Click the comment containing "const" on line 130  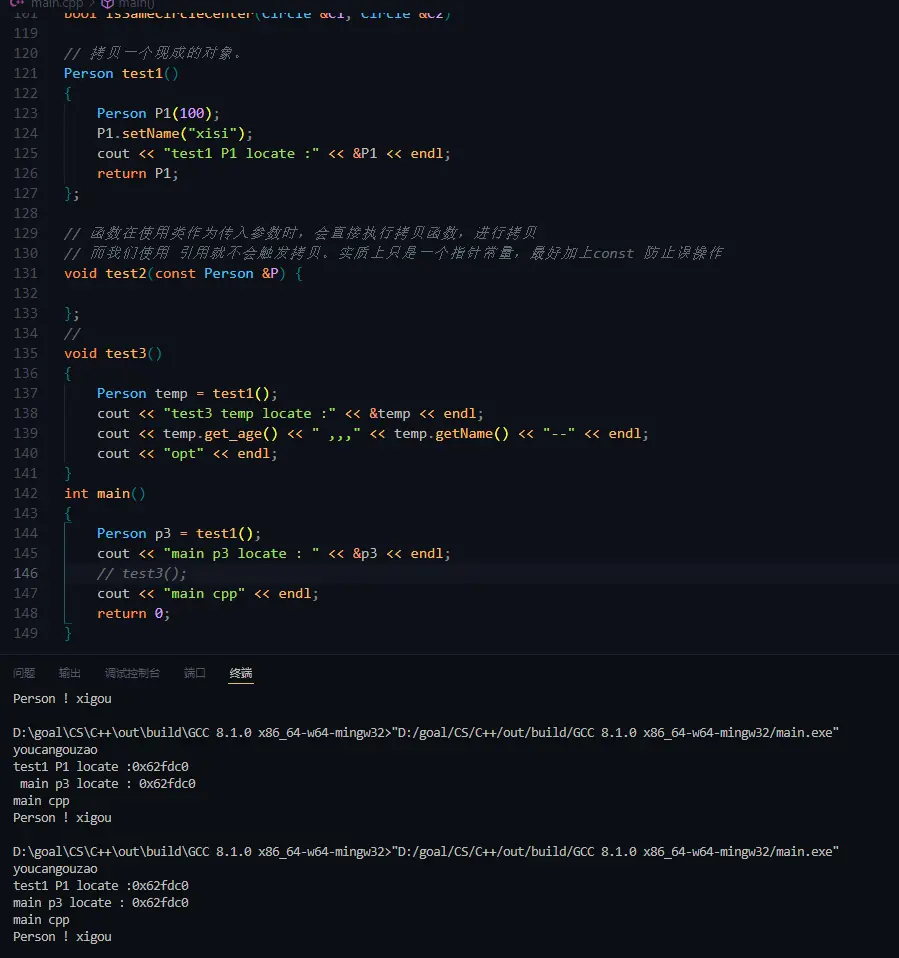click(394, 253)
